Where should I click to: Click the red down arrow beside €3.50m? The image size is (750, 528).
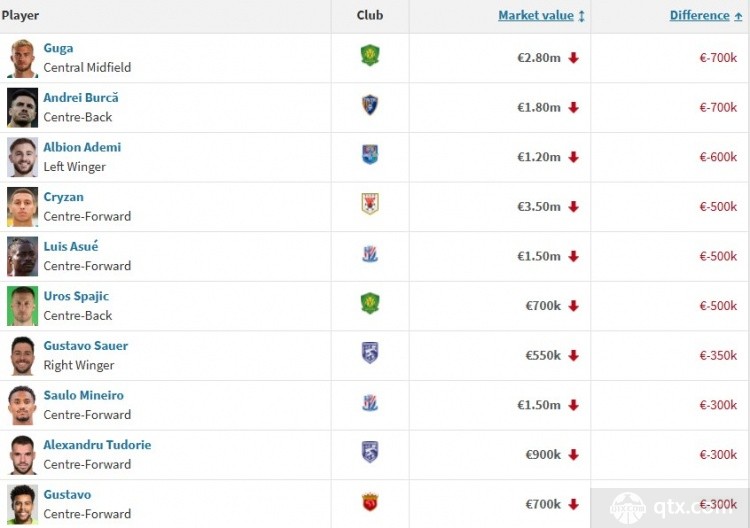[574, 207]
